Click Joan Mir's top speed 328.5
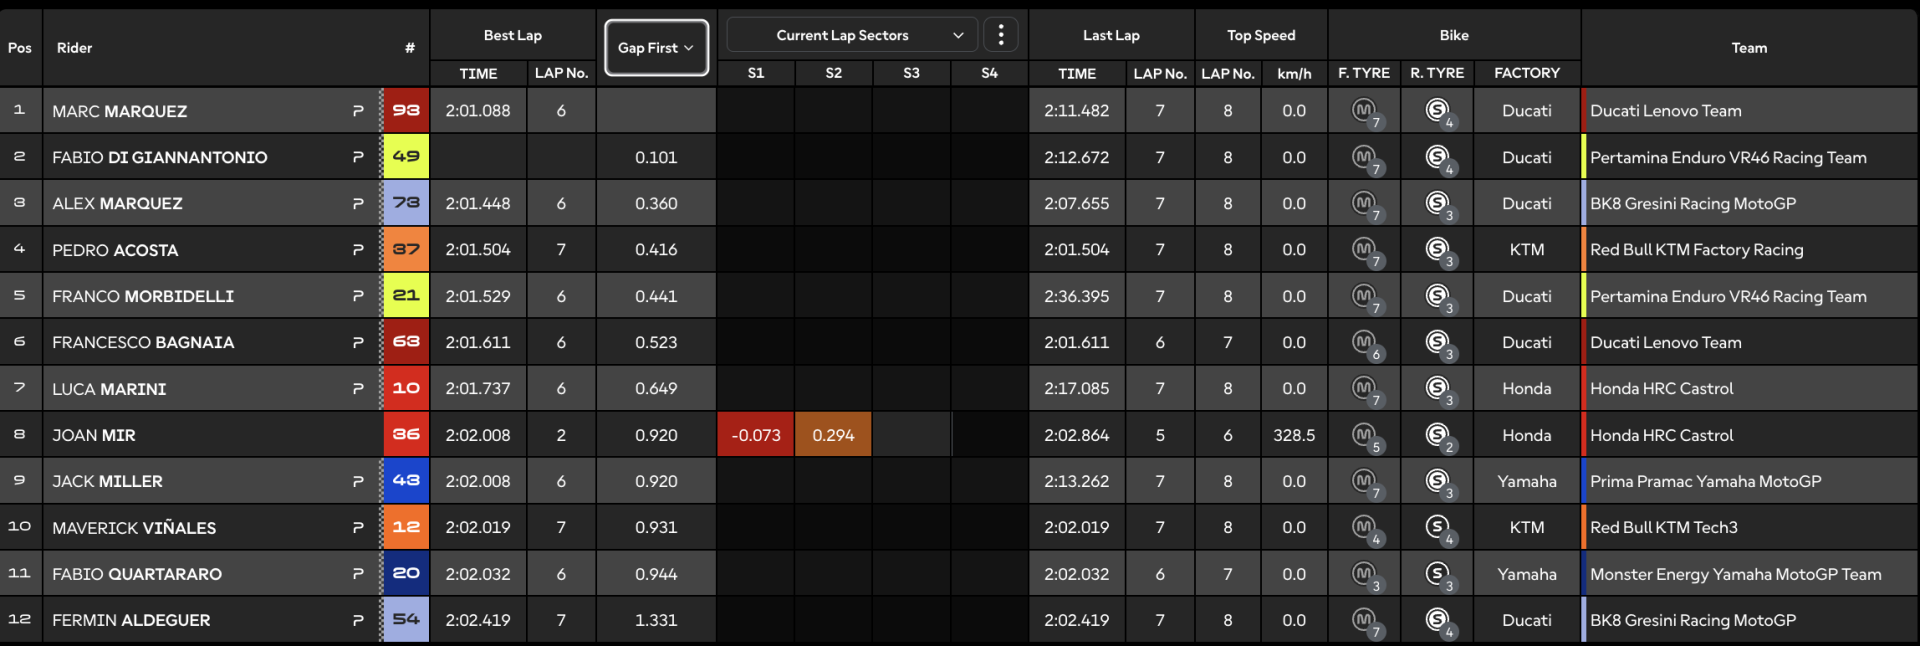Image resolution: width=1920 pixels, height=646 pixels. [x=1294, y=435]
